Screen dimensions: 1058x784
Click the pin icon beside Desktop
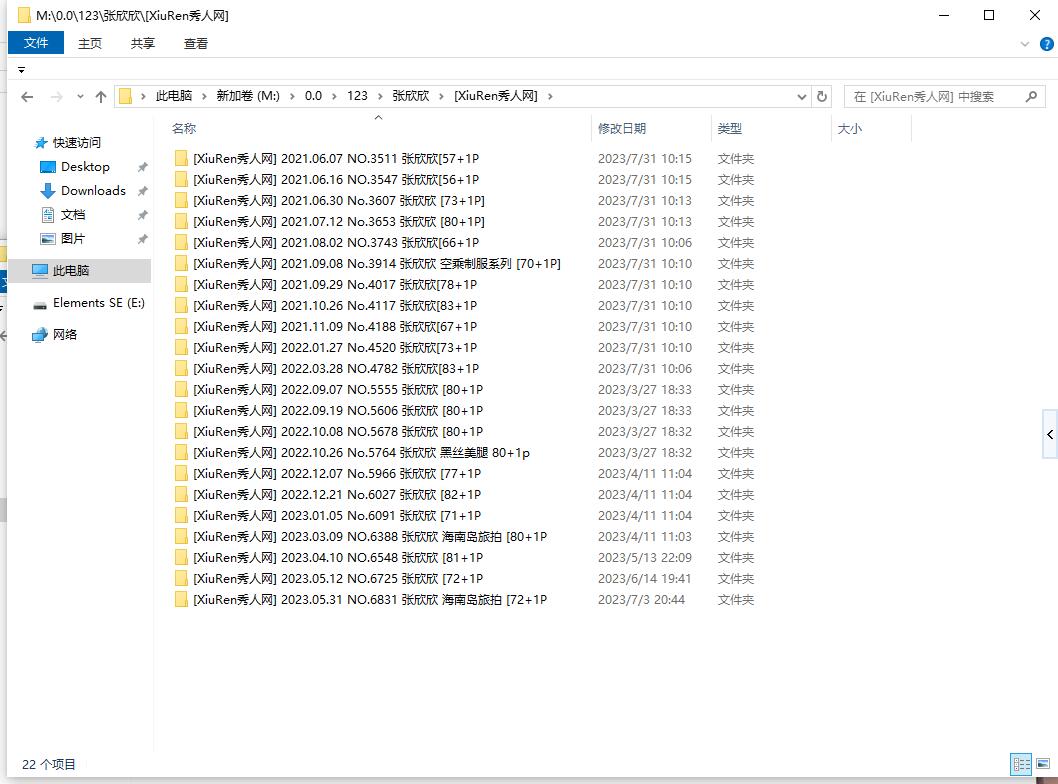click(142, 167)
